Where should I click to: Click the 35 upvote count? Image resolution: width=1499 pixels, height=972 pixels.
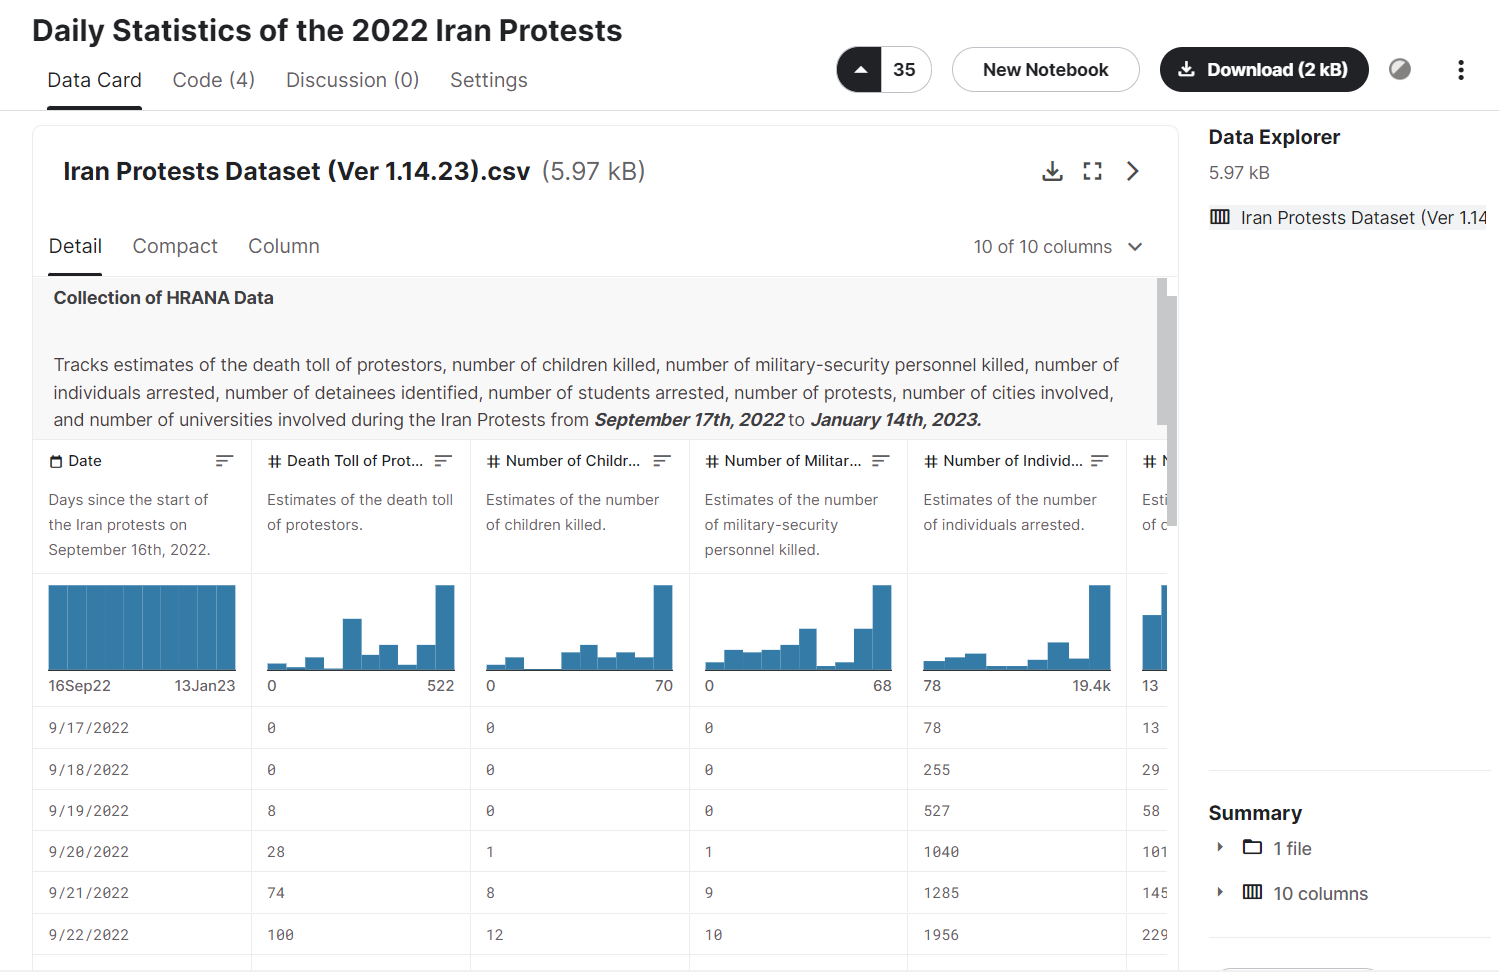905,70
